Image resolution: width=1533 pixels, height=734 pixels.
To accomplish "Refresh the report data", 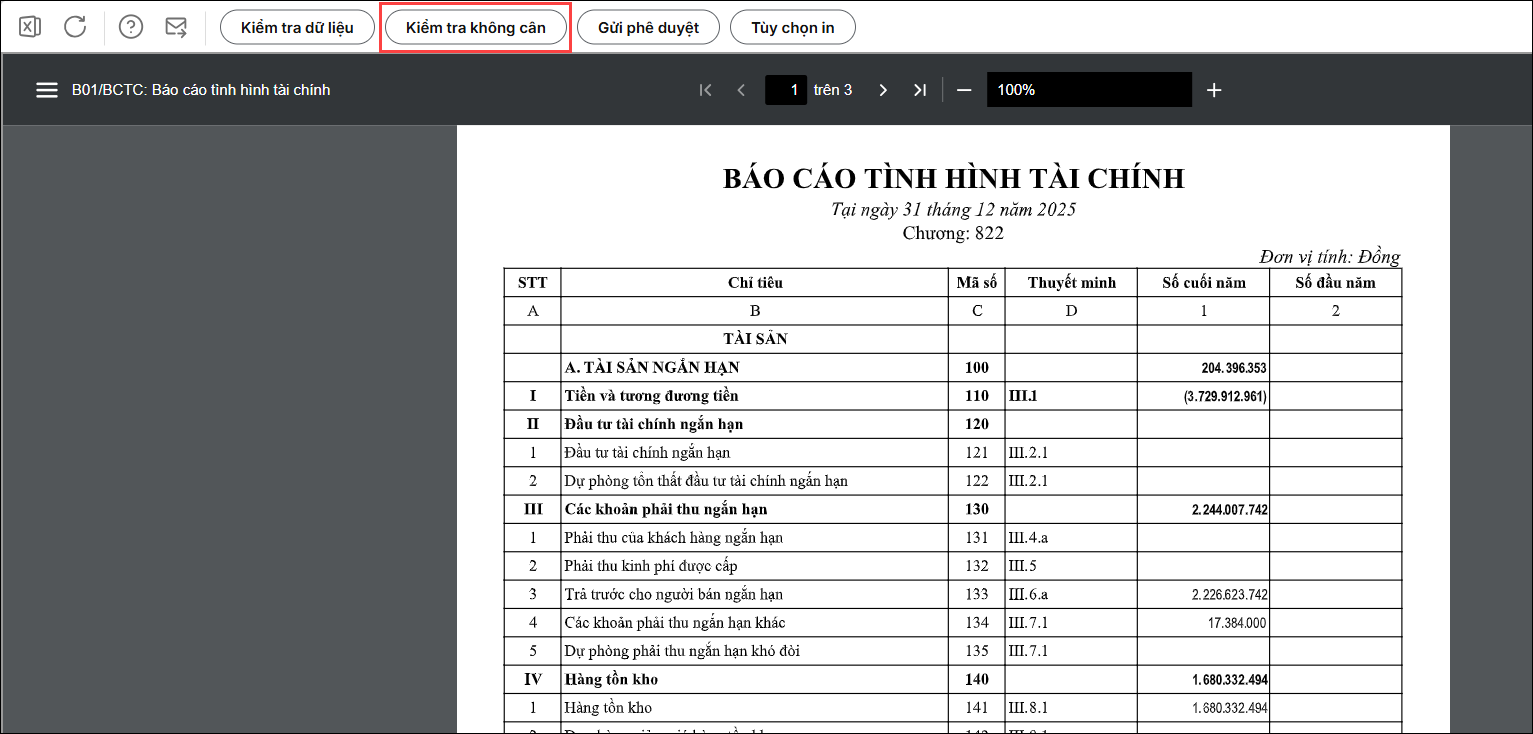I will coord(75,27).
